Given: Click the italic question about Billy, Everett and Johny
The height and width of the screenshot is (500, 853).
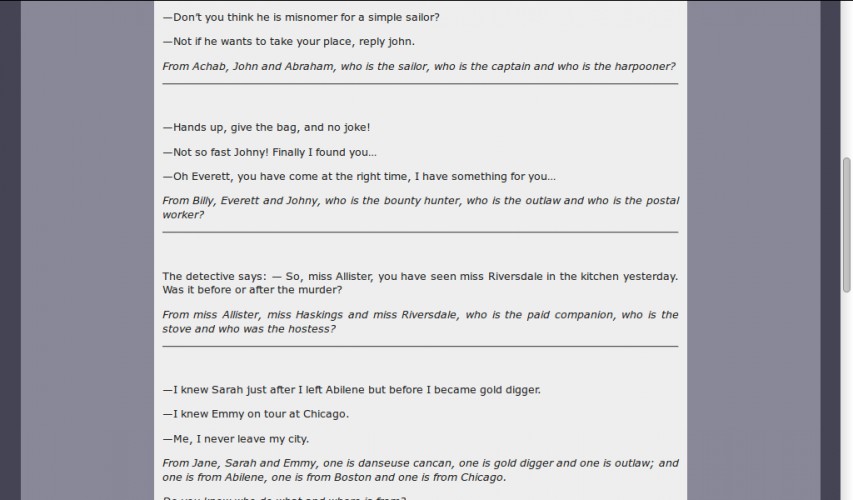Looking at the screenshot, I should click(421, 207).
